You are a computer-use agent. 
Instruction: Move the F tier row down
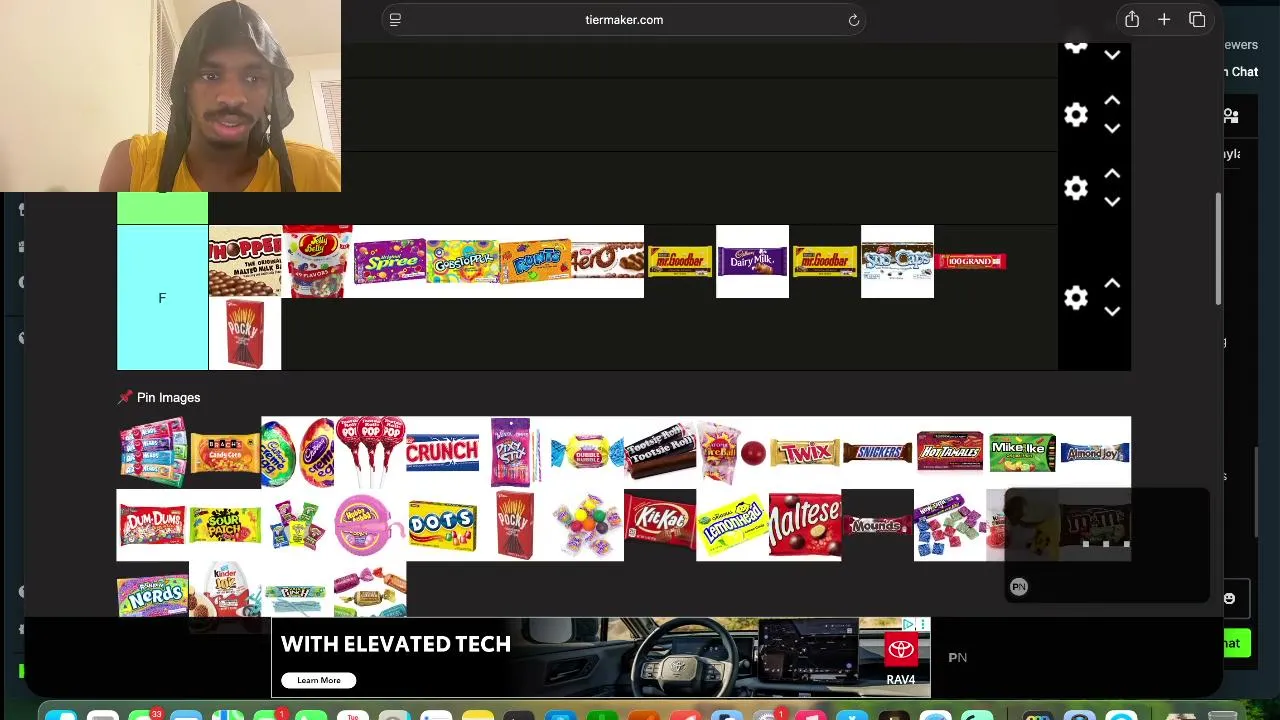[x=1112, y=312]
